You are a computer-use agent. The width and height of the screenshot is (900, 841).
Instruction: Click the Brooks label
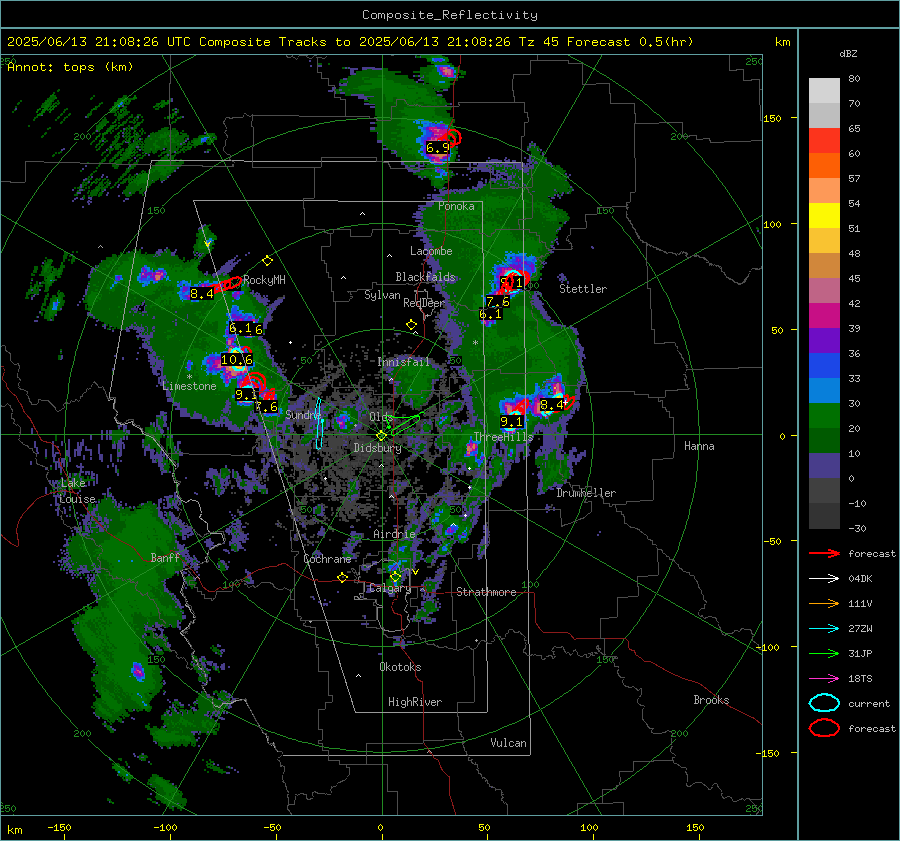(x=711, y=700)
